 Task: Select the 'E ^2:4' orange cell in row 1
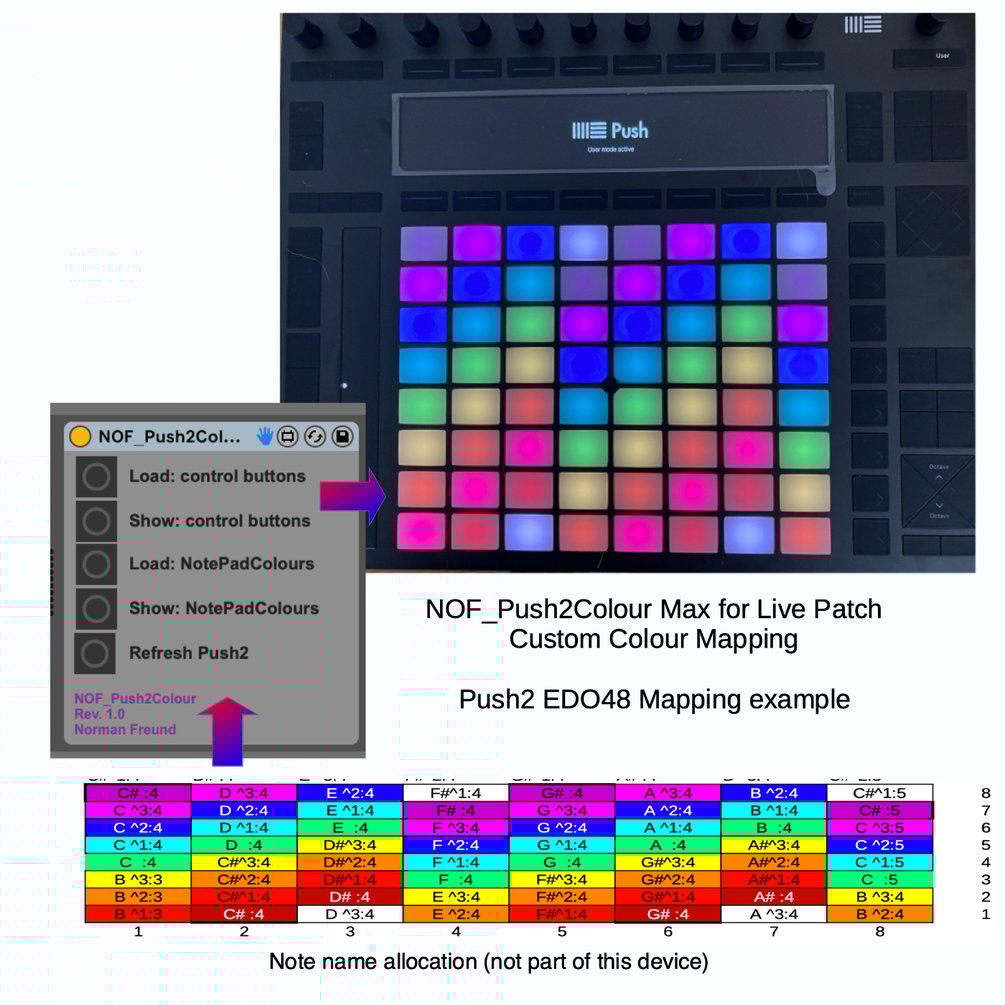click(x=456, y=914)
